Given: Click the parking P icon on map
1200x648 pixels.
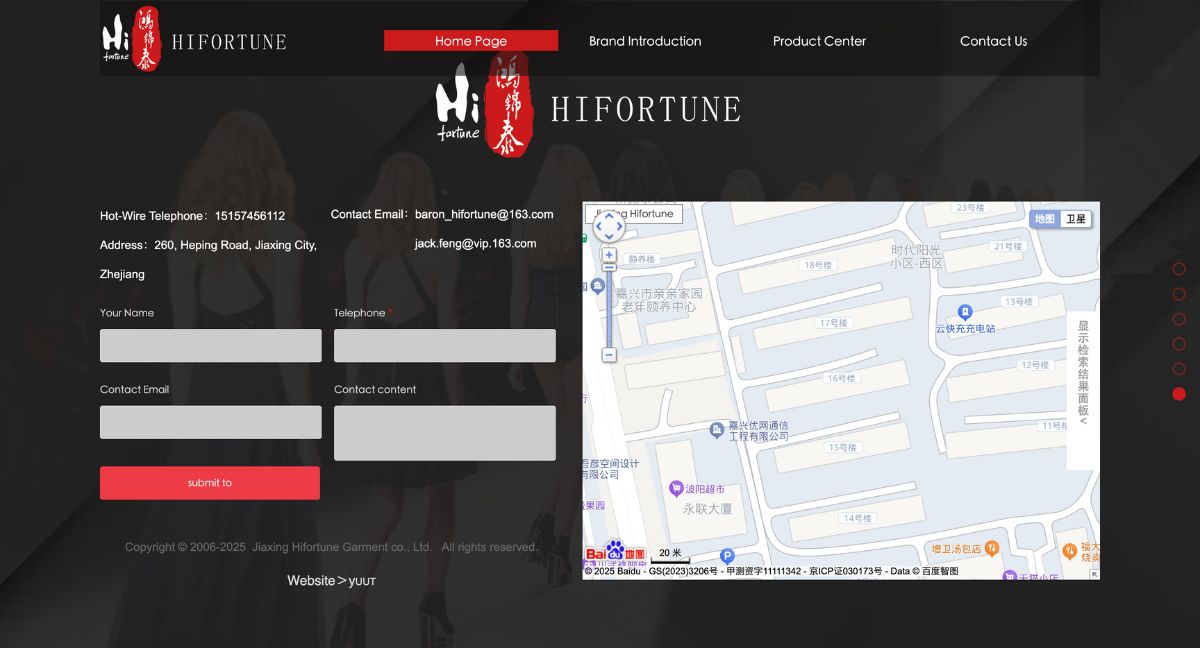Looking at the screenshot, I should click(727, 556).
